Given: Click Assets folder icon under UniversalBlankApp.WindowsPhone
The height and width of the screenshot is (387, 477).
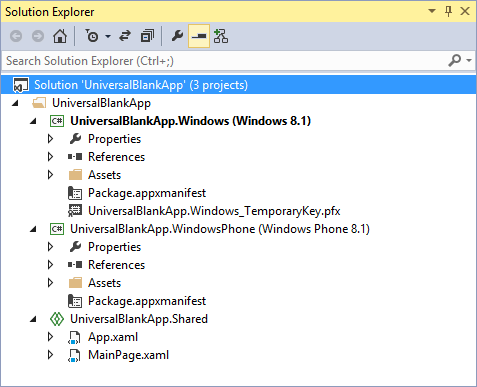Looking at the screenshot, I should point(75,283).
